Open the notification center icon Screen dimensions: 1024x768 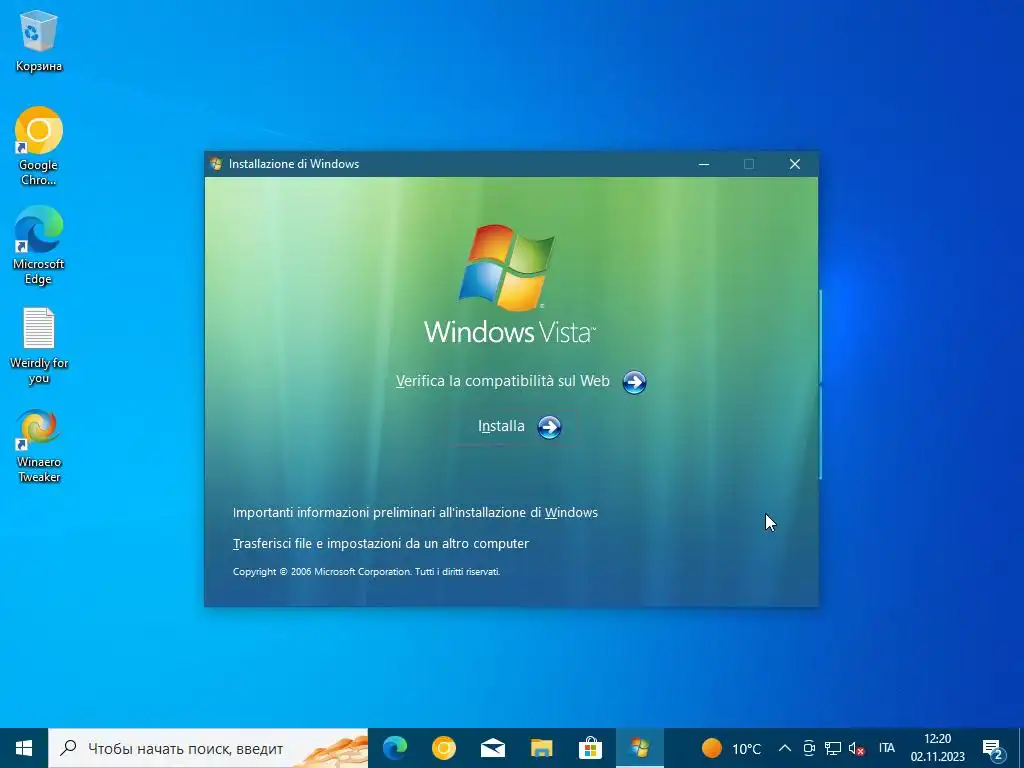pyautogui.click(x=993, y=748)
